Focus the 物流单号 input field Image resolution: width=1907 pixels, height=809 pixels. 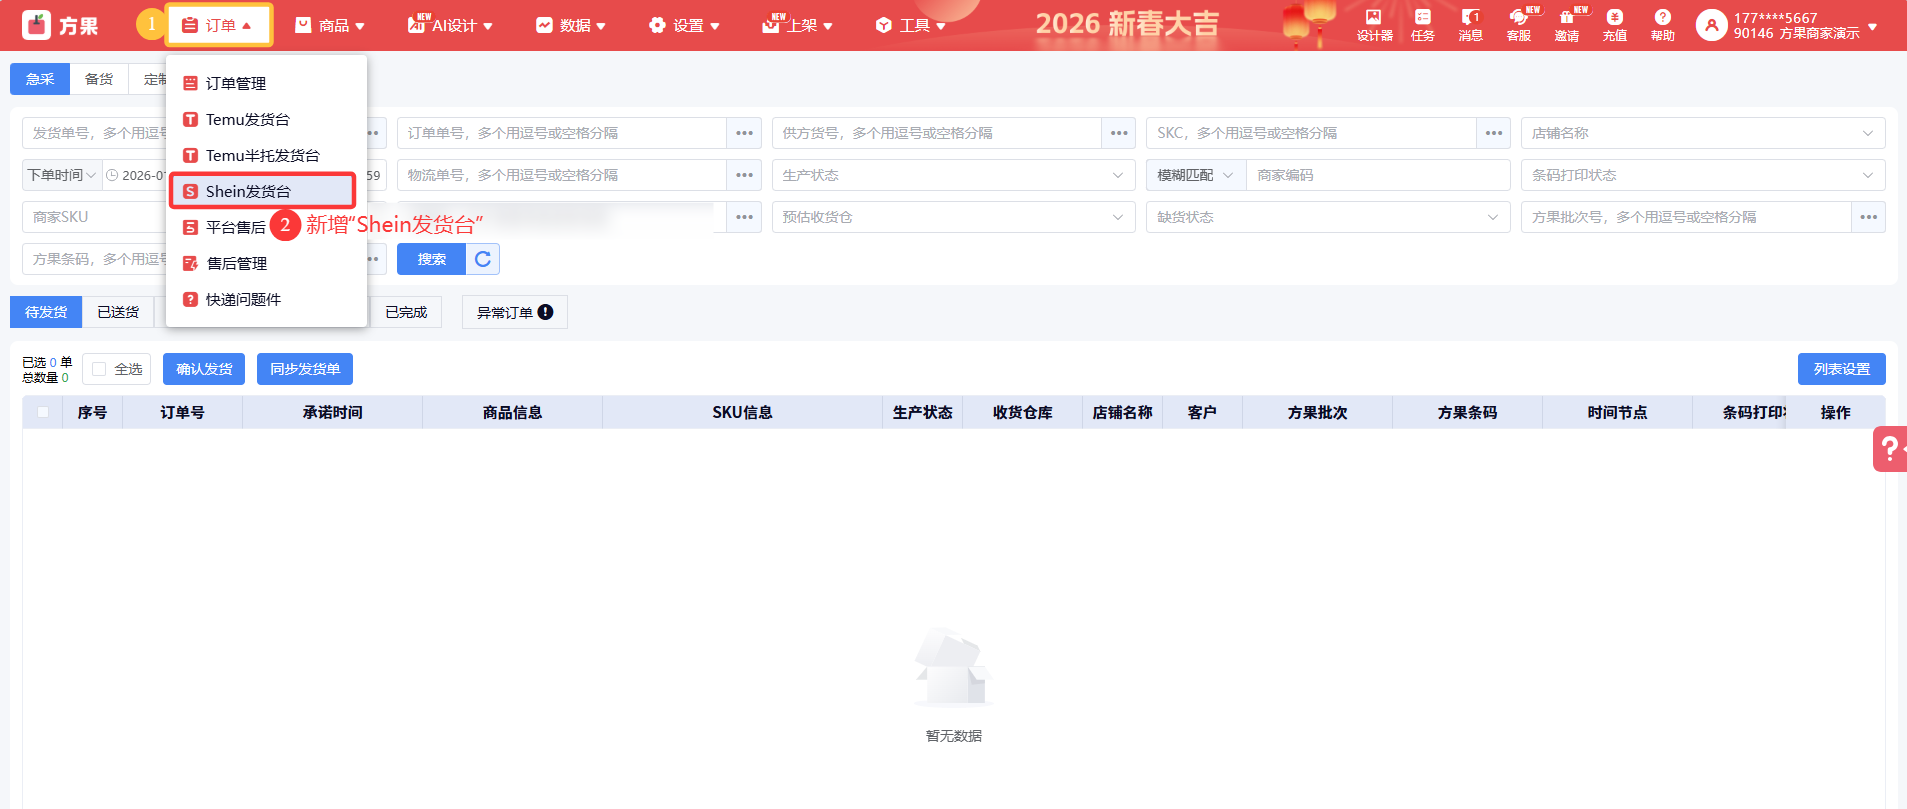point(562,175)
